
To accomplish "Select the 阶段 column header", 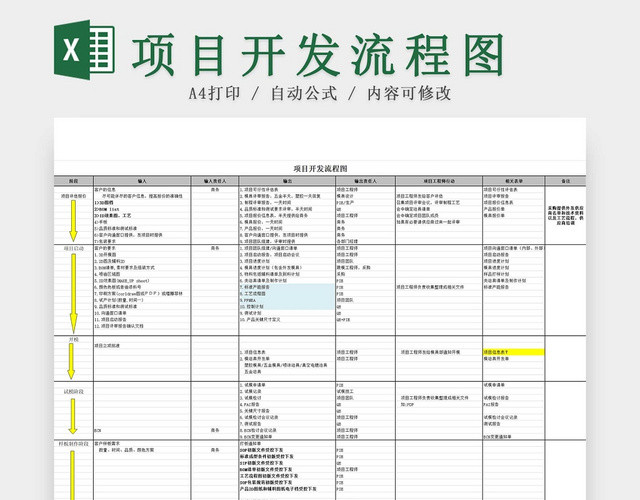I will pyautogui.click(x=73, y=181).
